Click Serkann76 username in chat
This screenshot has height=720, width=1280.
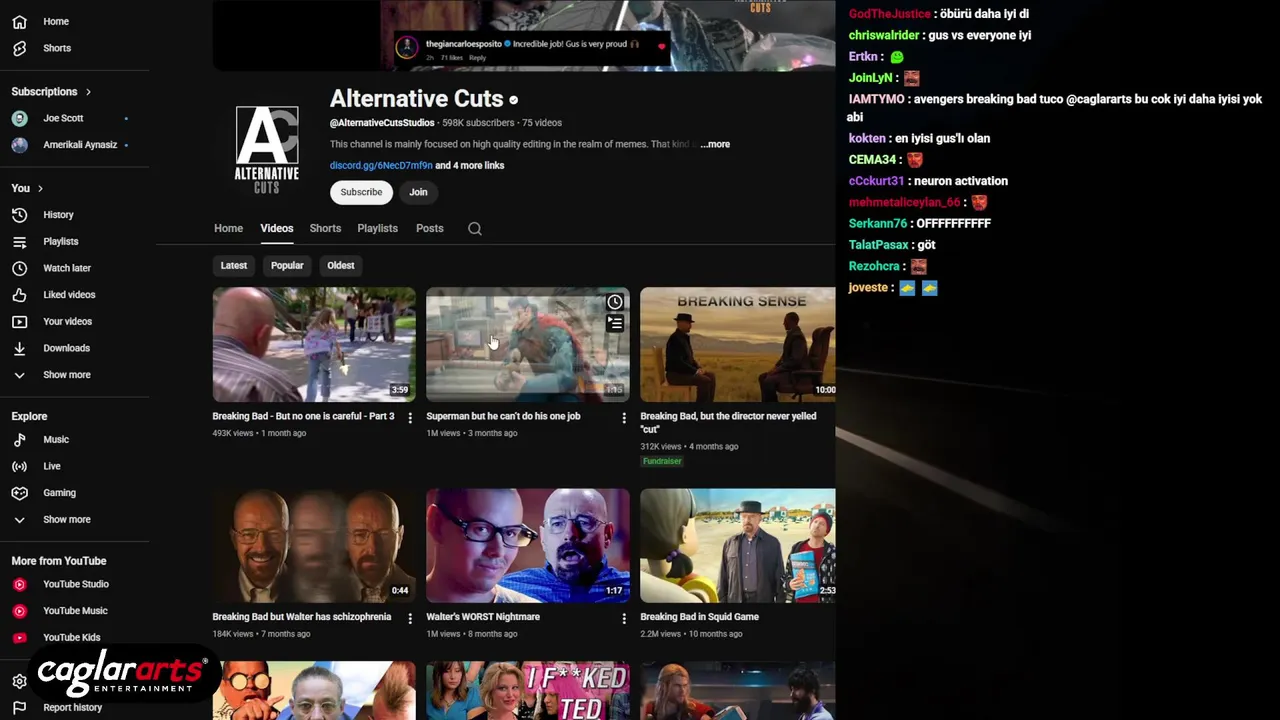[878, 224]
